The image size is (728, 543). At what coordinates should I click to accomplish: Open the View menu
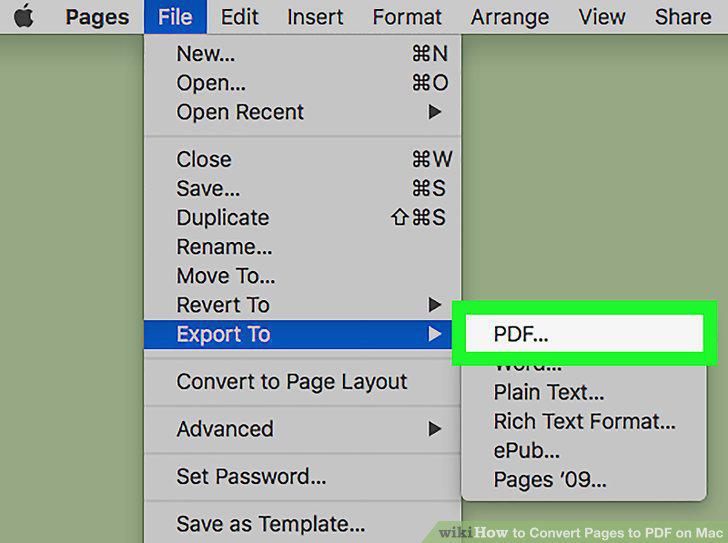pyautogui.click(x=602, y=17)
